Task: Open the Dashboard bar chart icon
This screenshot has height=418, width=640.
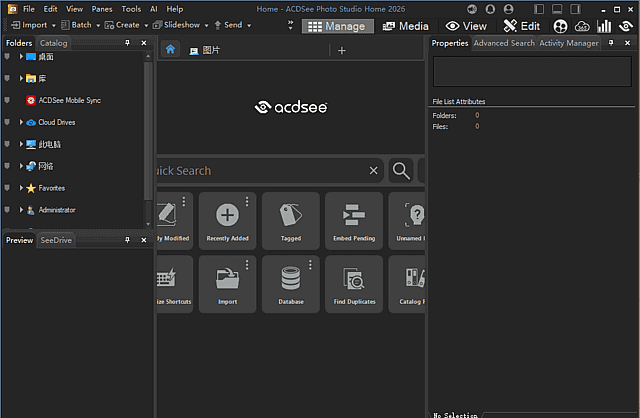Action: click(x=604, y=26)
